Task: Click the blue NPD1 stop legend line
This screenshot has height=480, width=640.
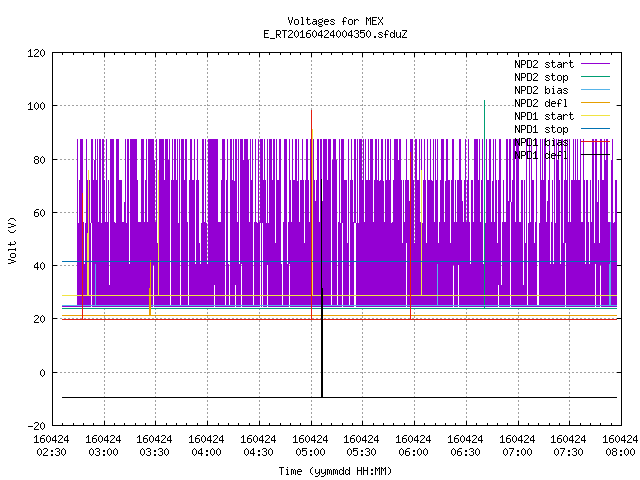Action: click(595, 129)
